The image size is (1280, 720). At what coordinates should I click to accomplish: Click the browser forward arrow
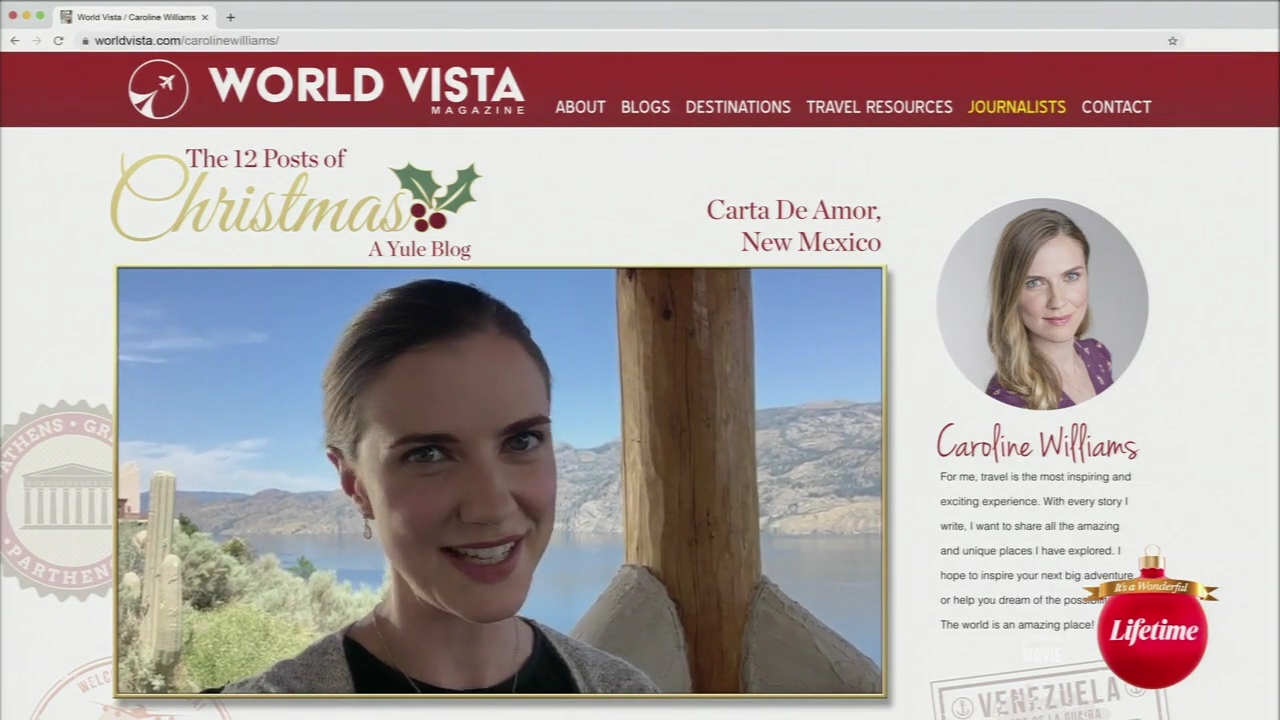tap(36, 41)
